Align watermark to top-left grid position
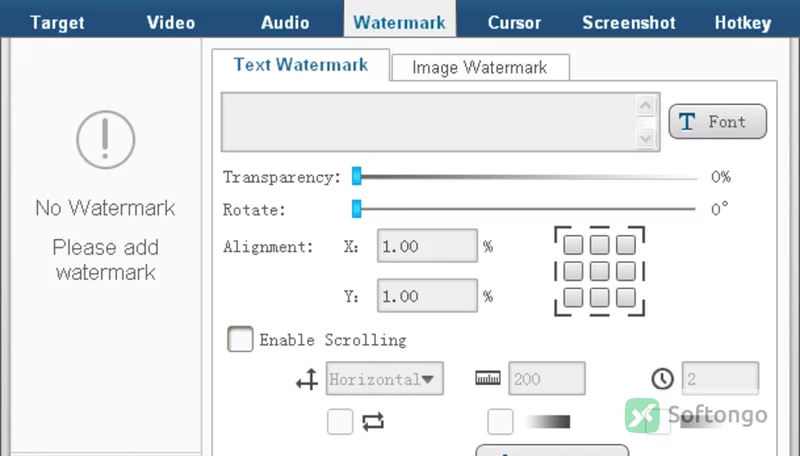This screenshot has height=456, width=800. [x=573, y=245]
